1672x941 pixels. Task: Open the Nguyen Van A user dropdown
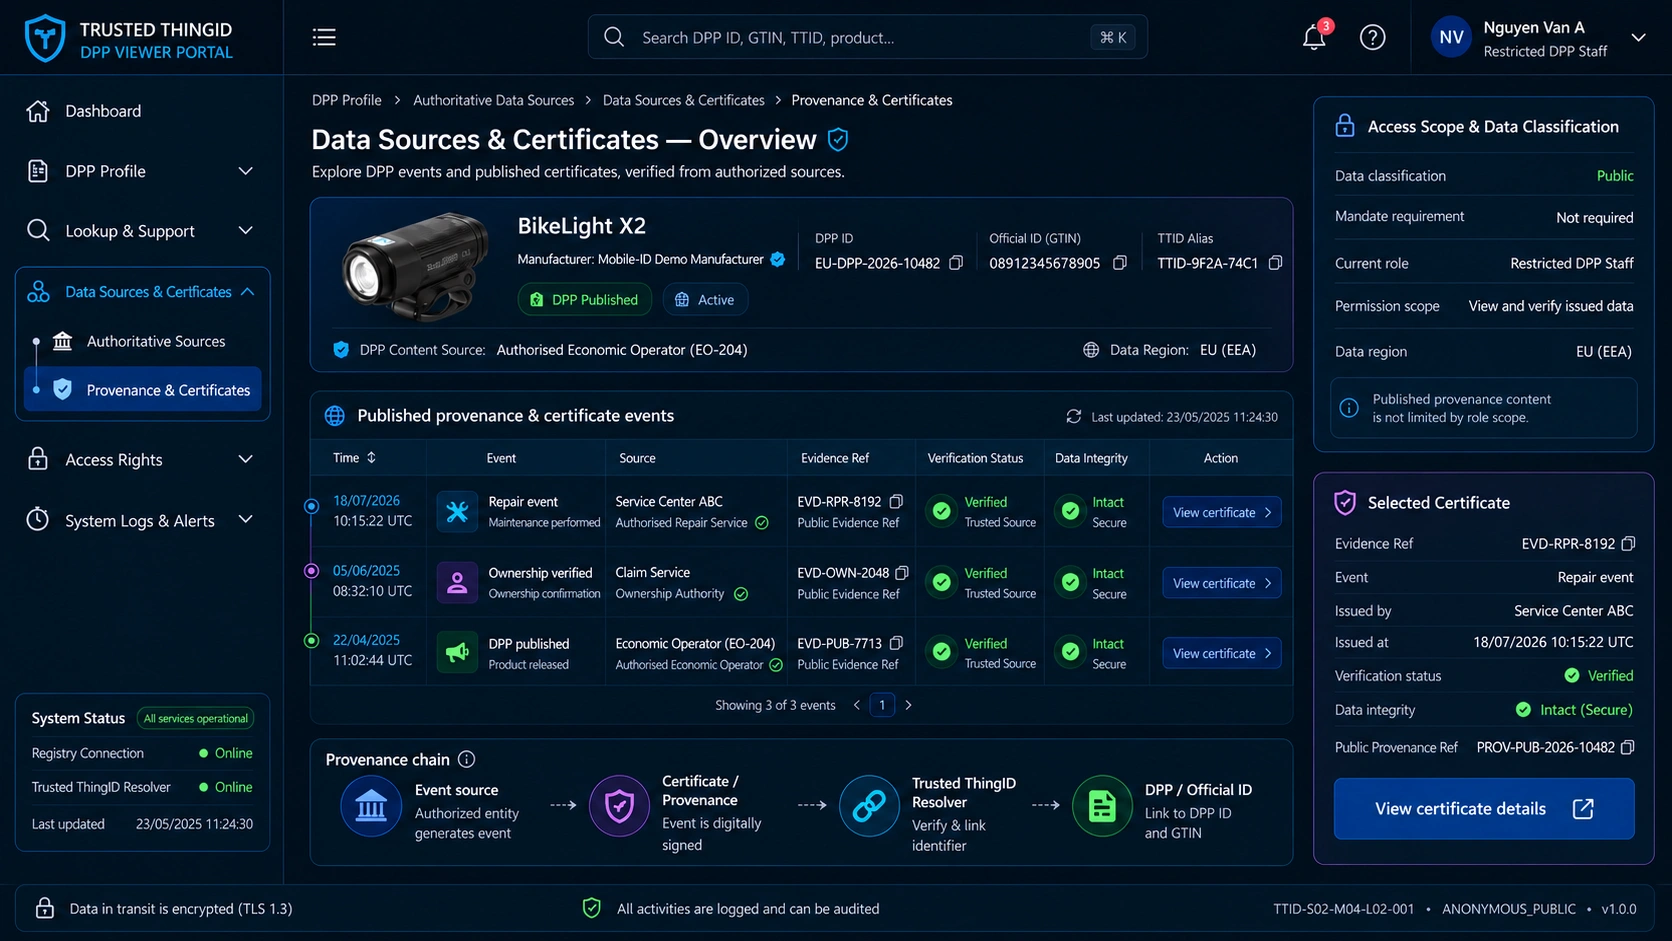[x=1638, y=38]
